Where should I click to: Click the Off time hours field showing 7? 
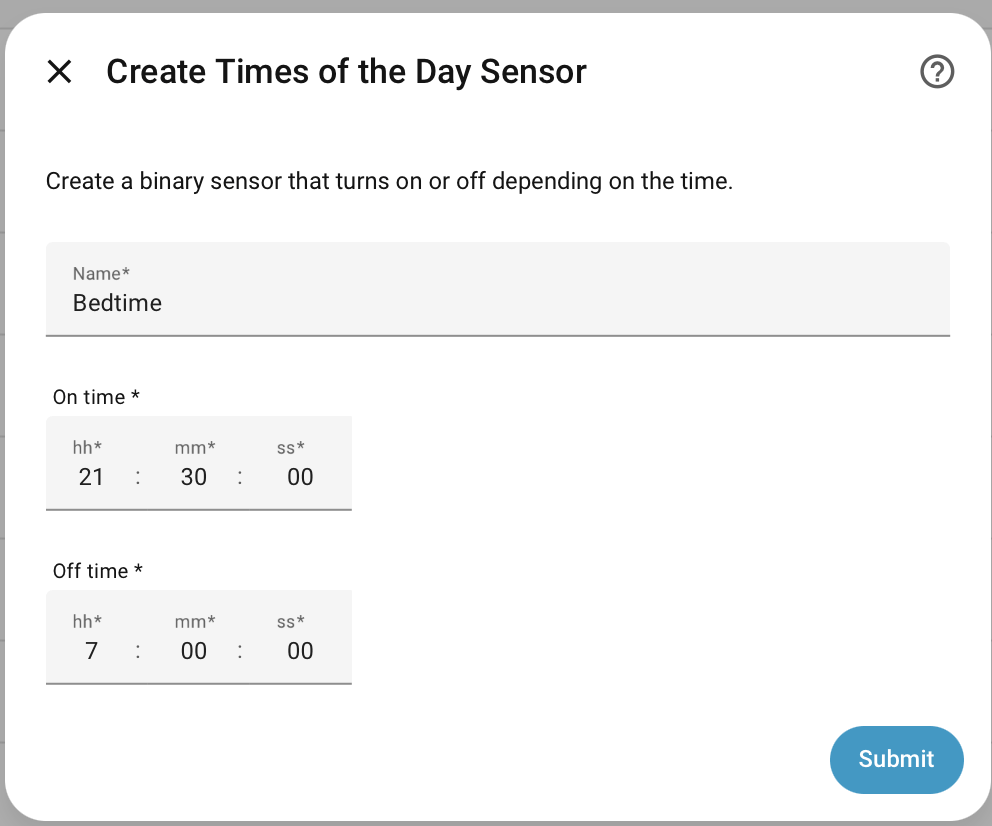(x=91, y=651)
